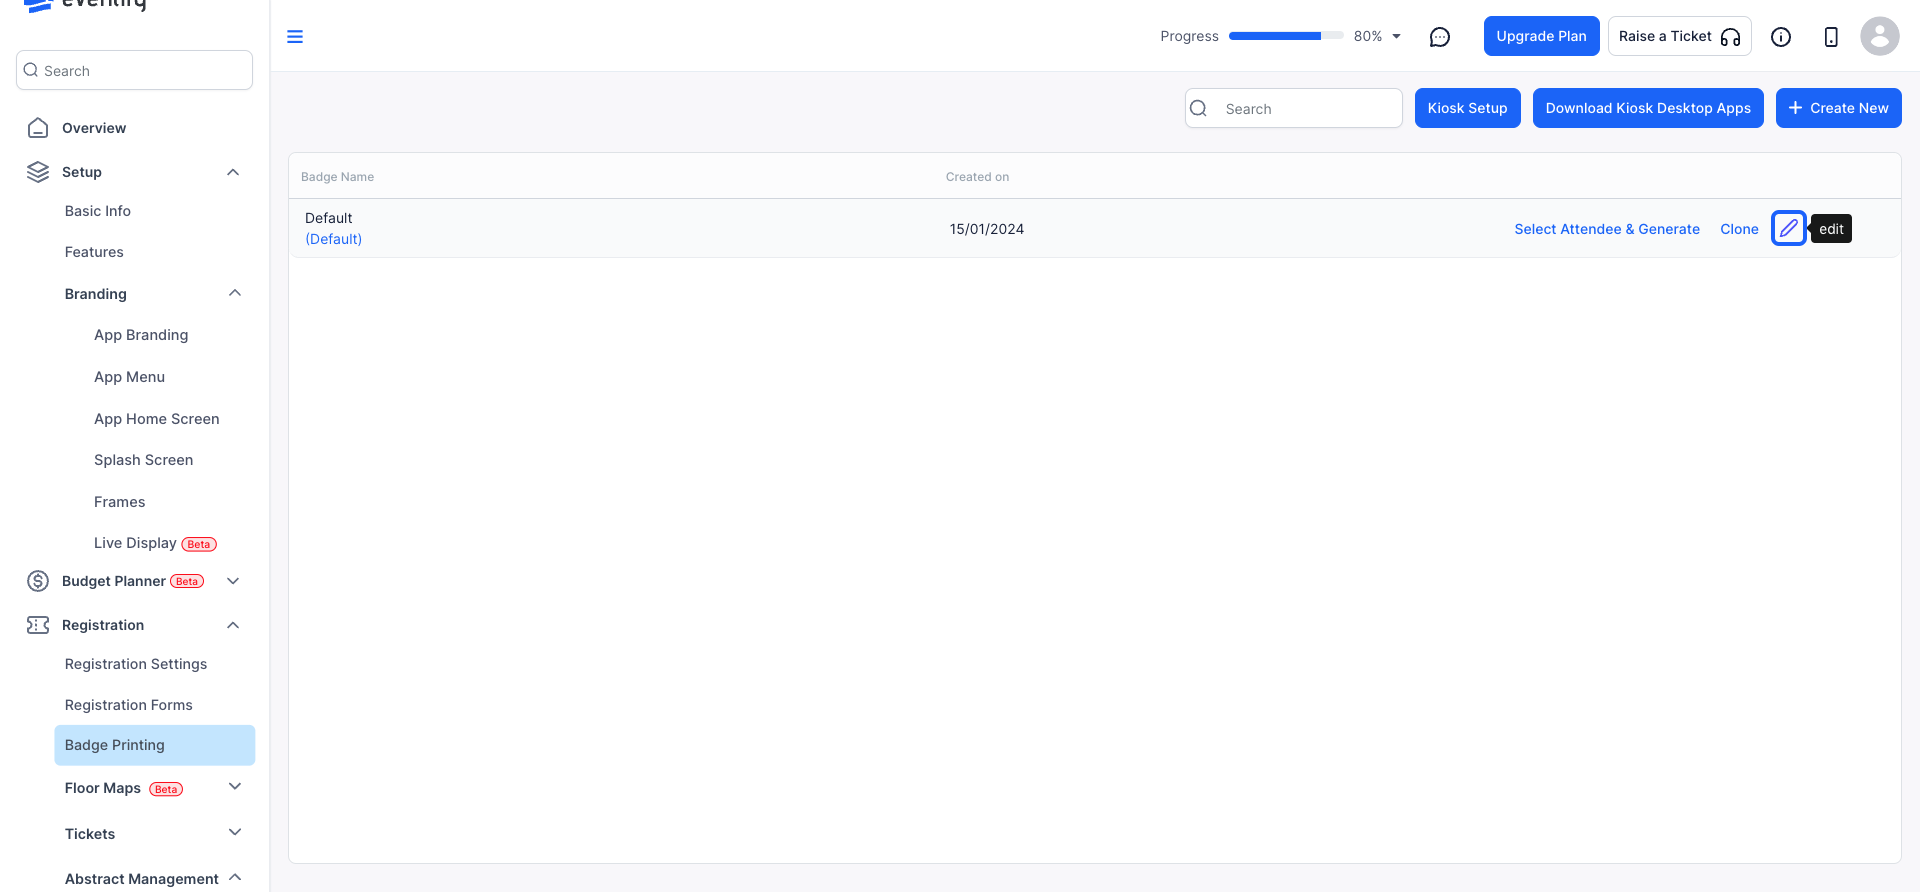This screenshot has width=1920, height=892.
Task: Open App Menu settings
Action: (129, 377)
